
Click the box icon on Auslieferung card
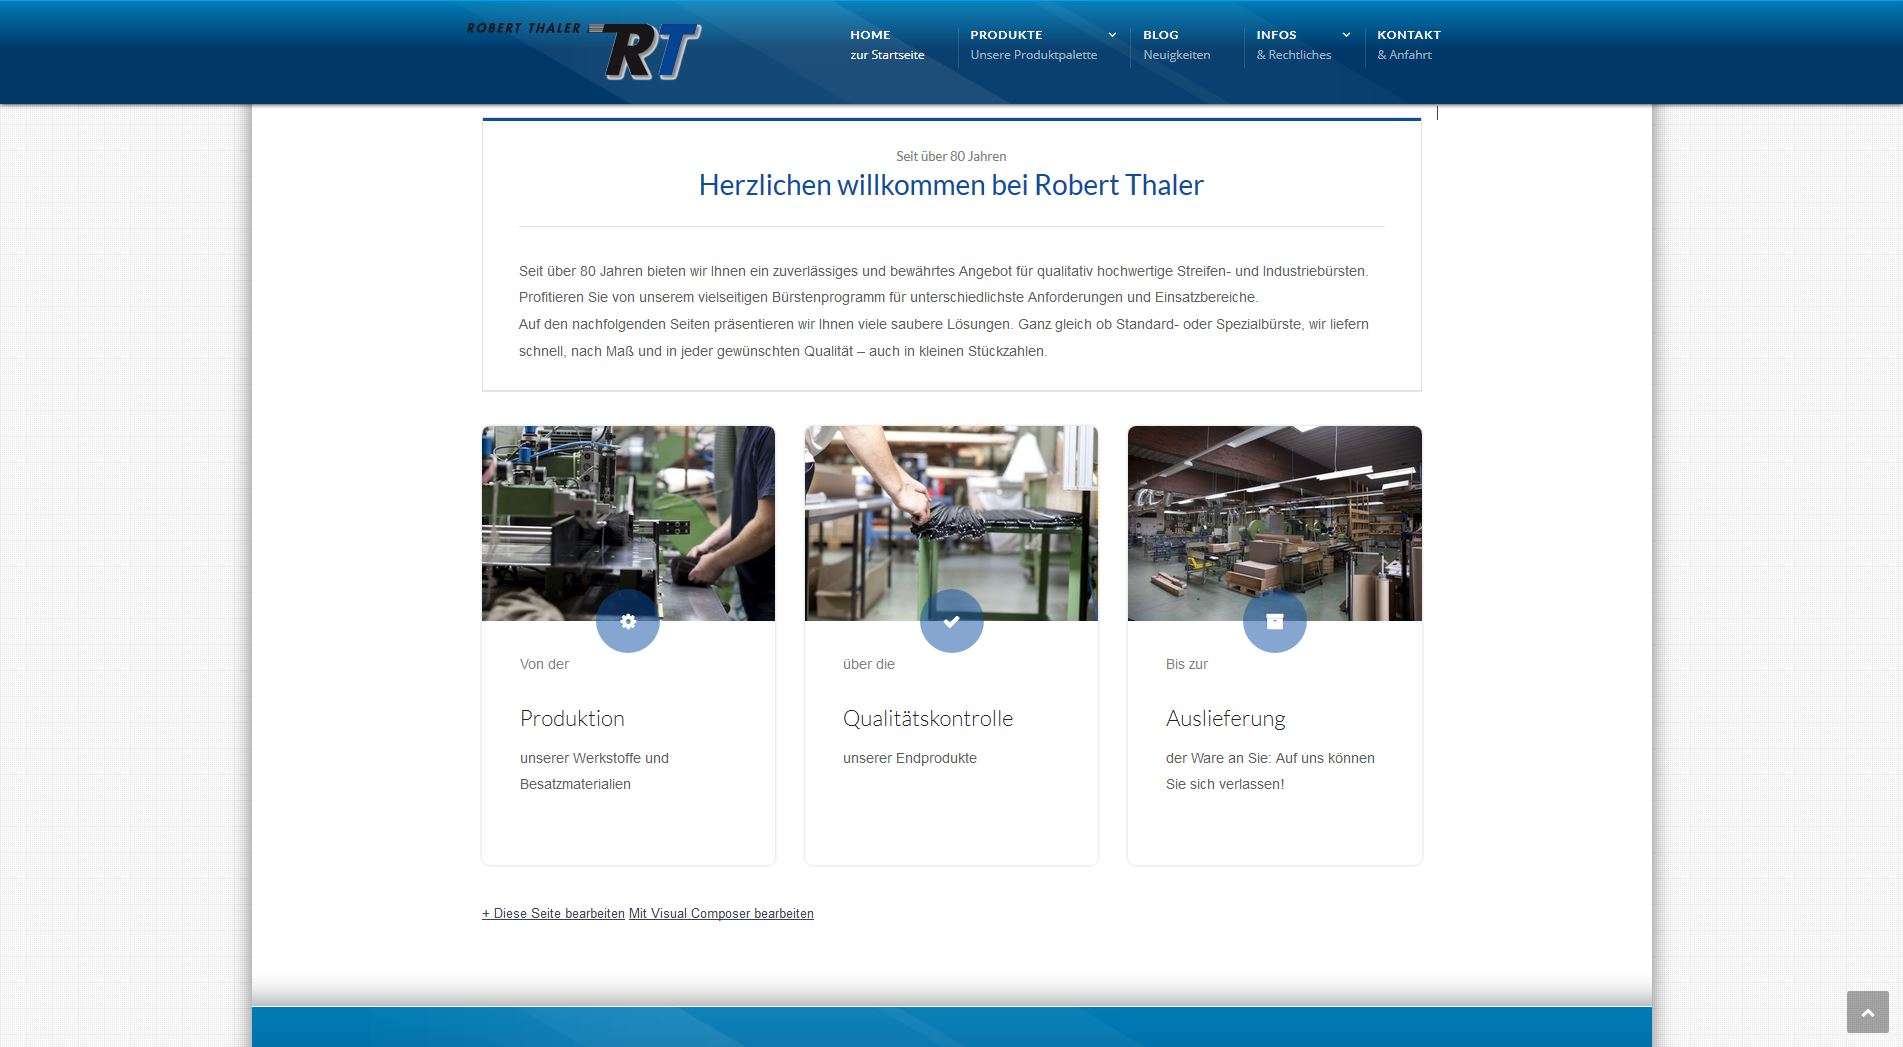coord(1274,621)
